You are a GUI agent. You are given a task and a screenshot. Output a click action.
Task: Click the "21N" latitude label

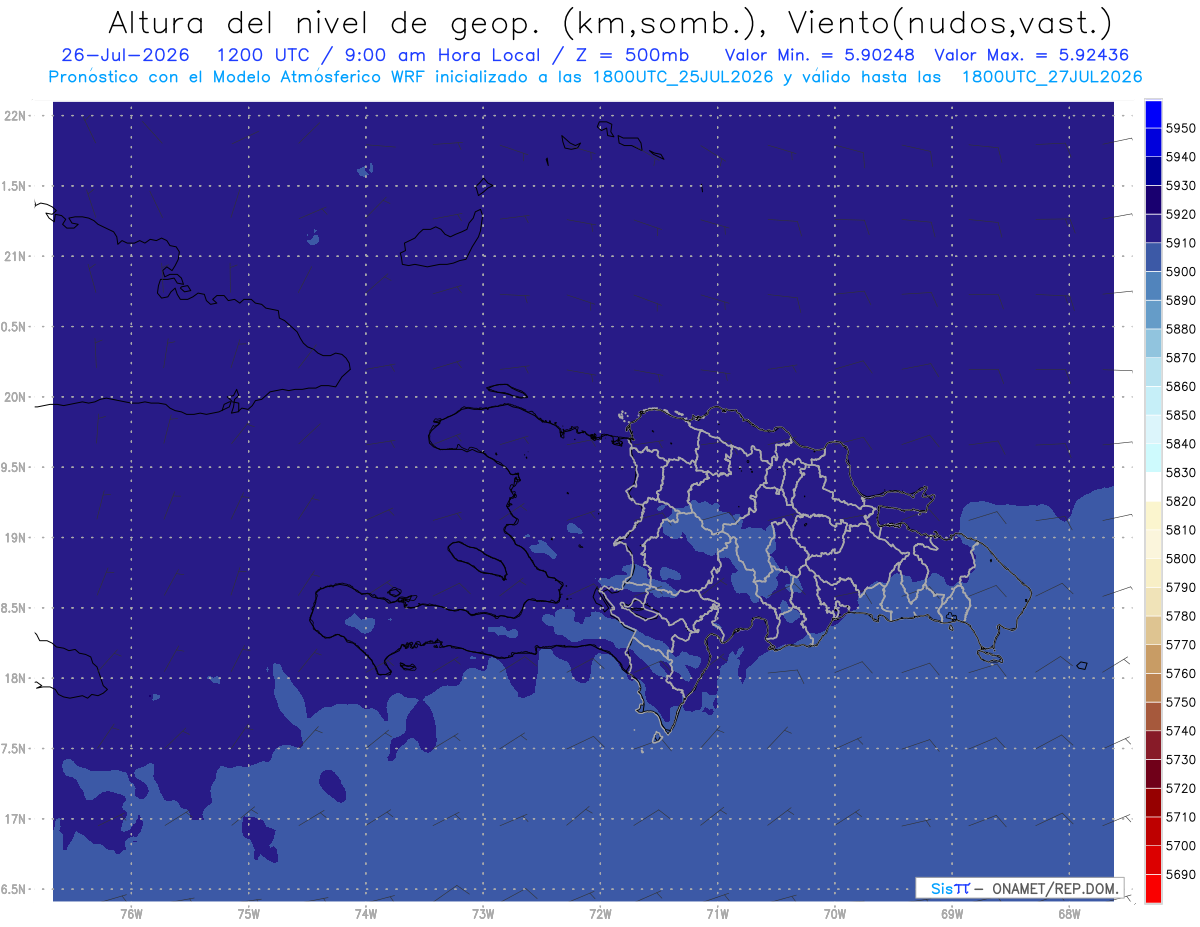(x=14, y=256)
